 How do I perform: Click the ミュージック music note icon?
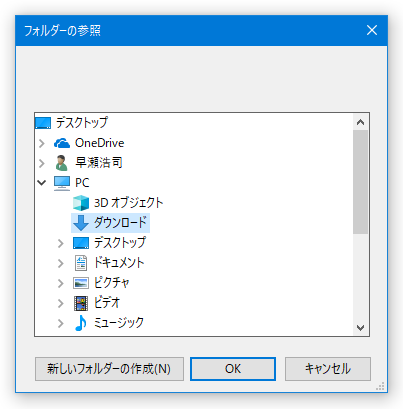tap(81, 323)
